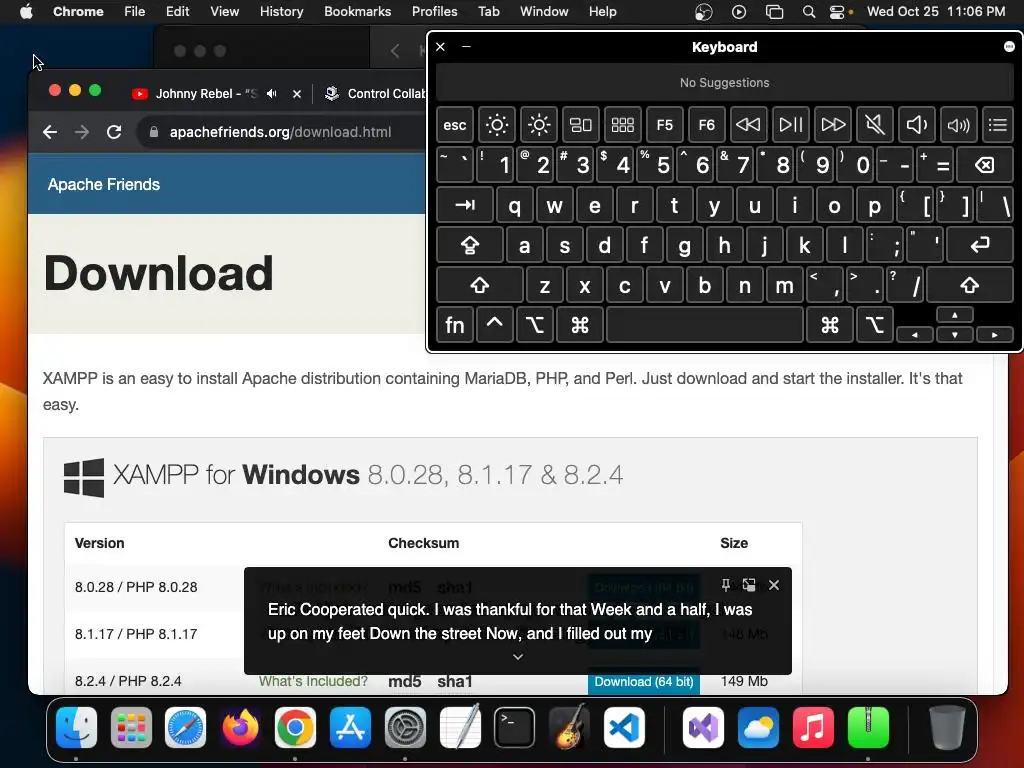Tap the F6 key
Viewport: 1024px width, 768px height.
(x=707, y=125)
